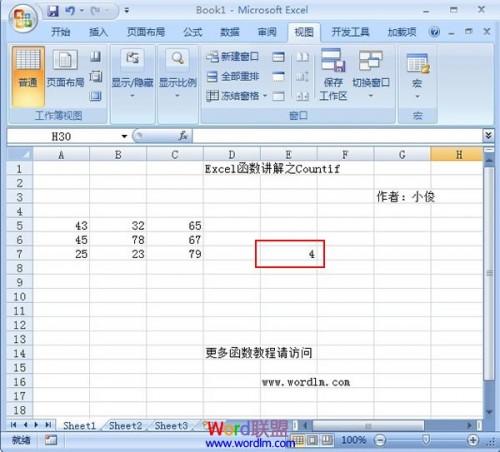Select the 加载项 tab

tap(402, 32)
